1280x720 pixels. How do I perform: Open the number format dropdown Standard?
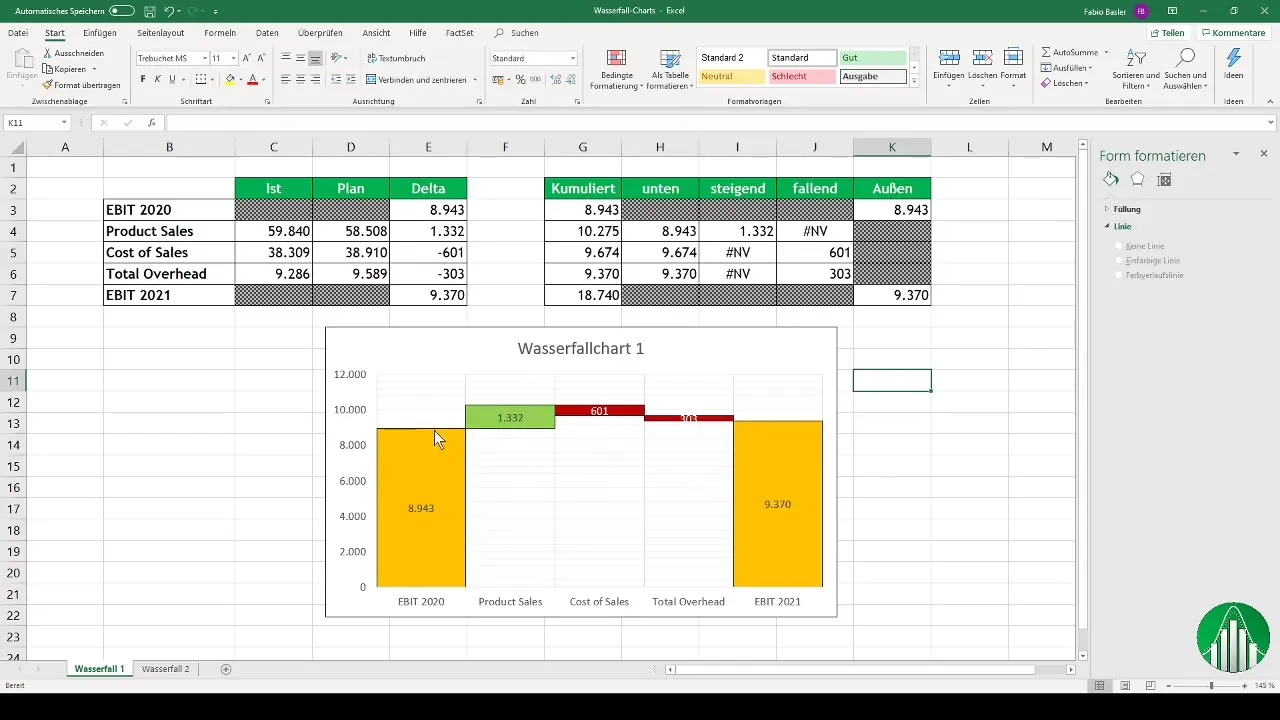pyautogui.click(x=573, y=58)
